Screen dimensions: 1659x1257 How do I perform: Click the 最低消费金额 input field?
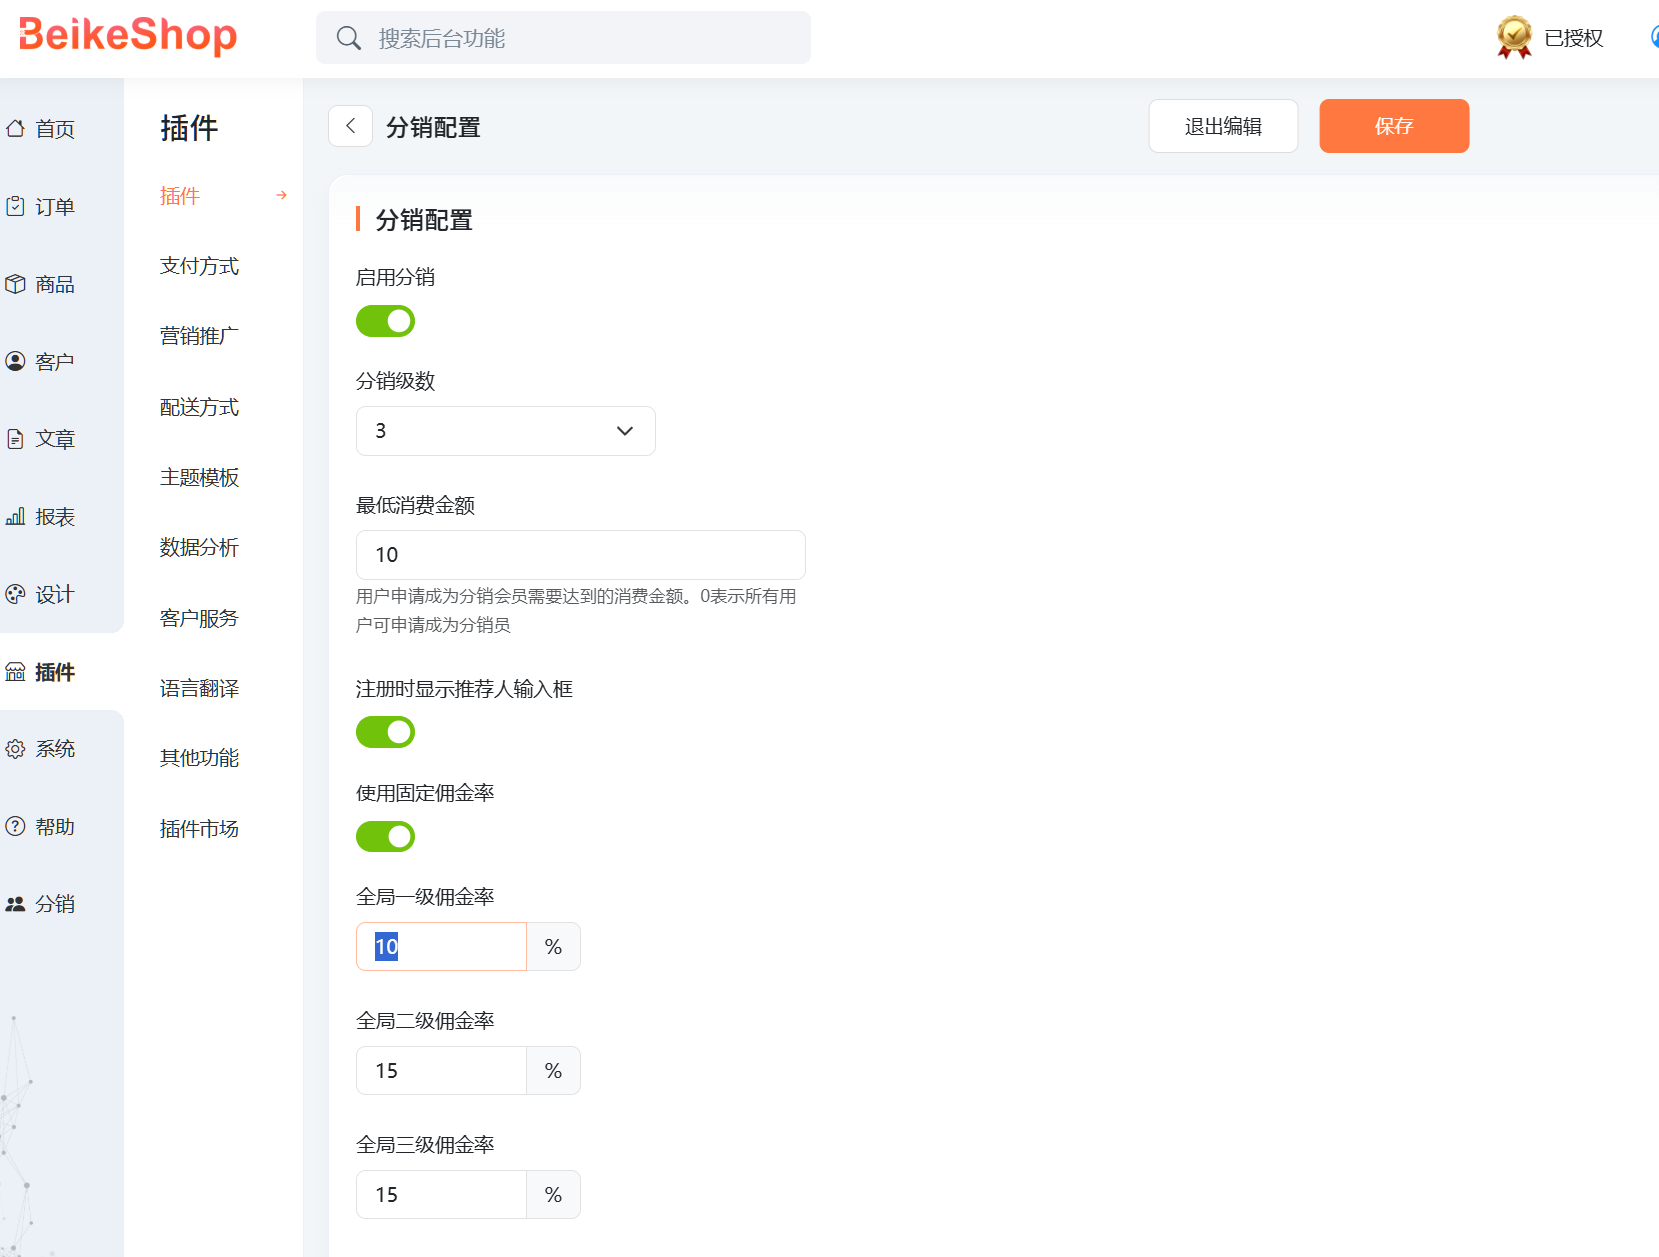tap(581, 555)
